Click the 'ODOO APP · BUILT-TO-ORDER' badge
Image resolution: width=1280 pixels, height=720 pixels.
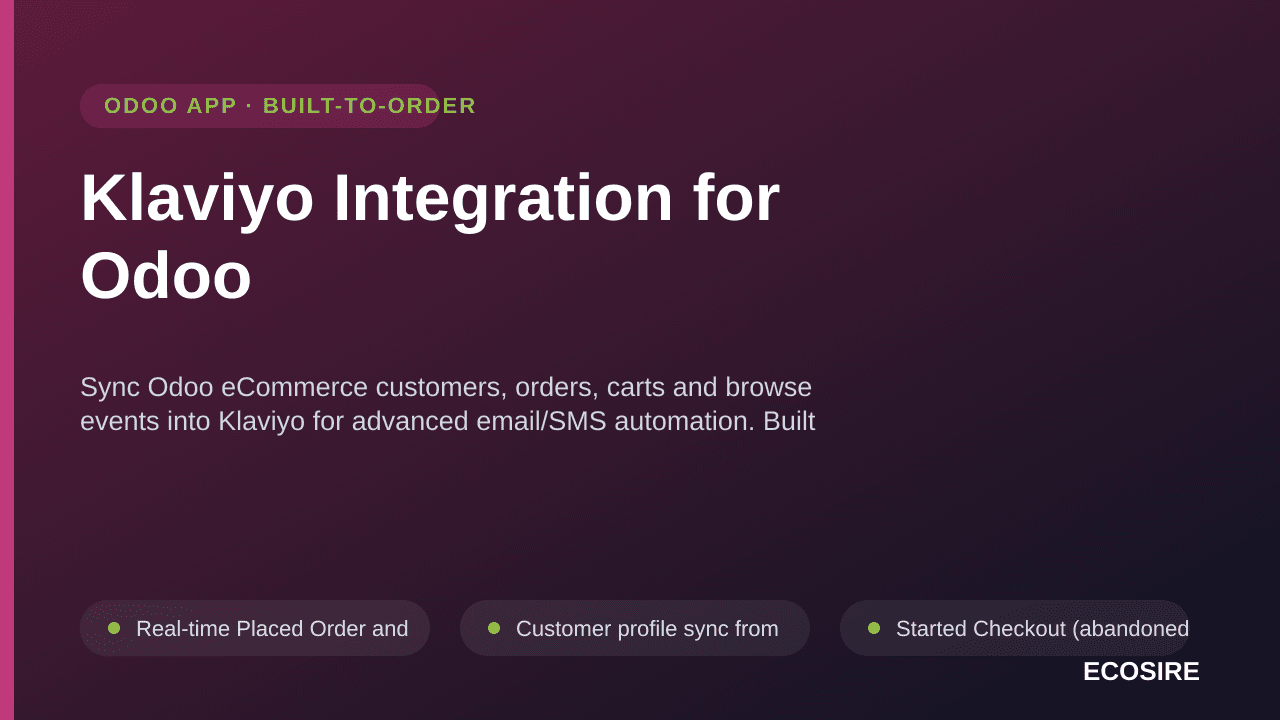(260, 106)
